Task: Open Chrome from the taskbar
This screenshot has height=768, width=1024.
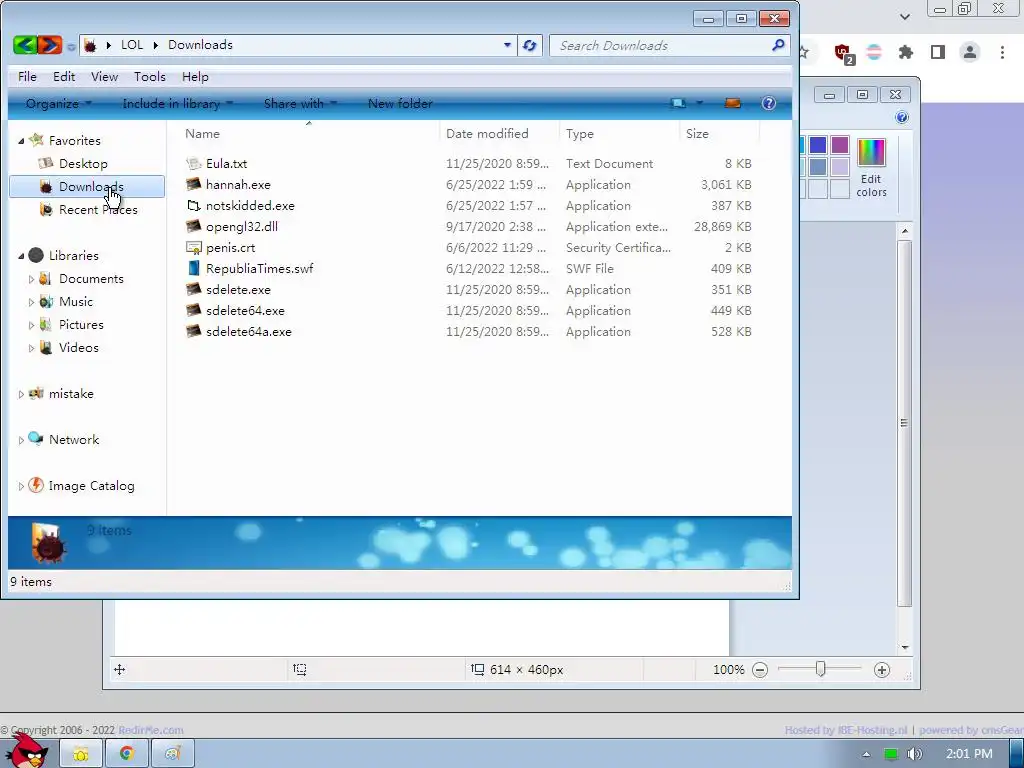Action: (x=127, y=754)
